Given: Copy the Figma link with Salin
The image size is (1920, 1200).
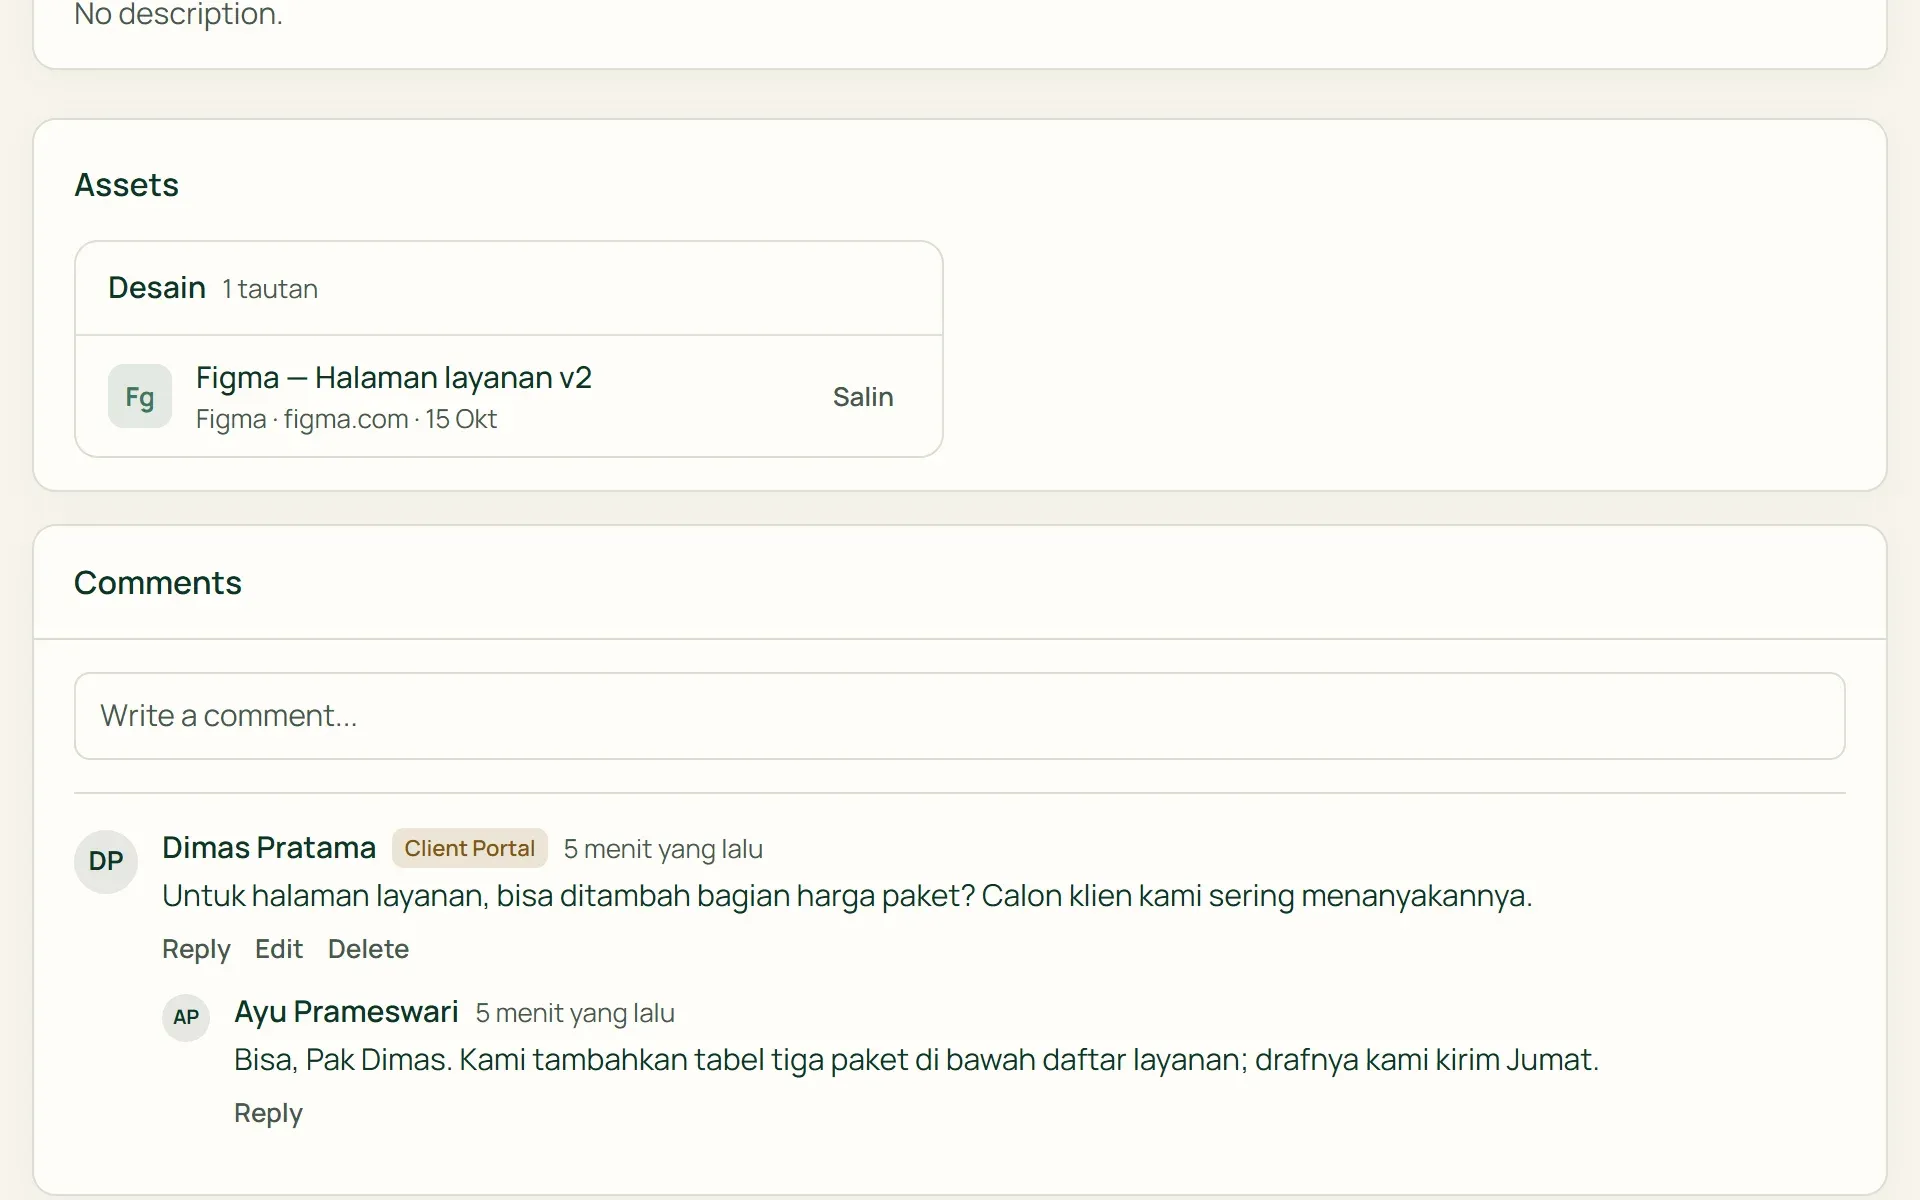Looking at the screenshot, I should tap(863, 397).
